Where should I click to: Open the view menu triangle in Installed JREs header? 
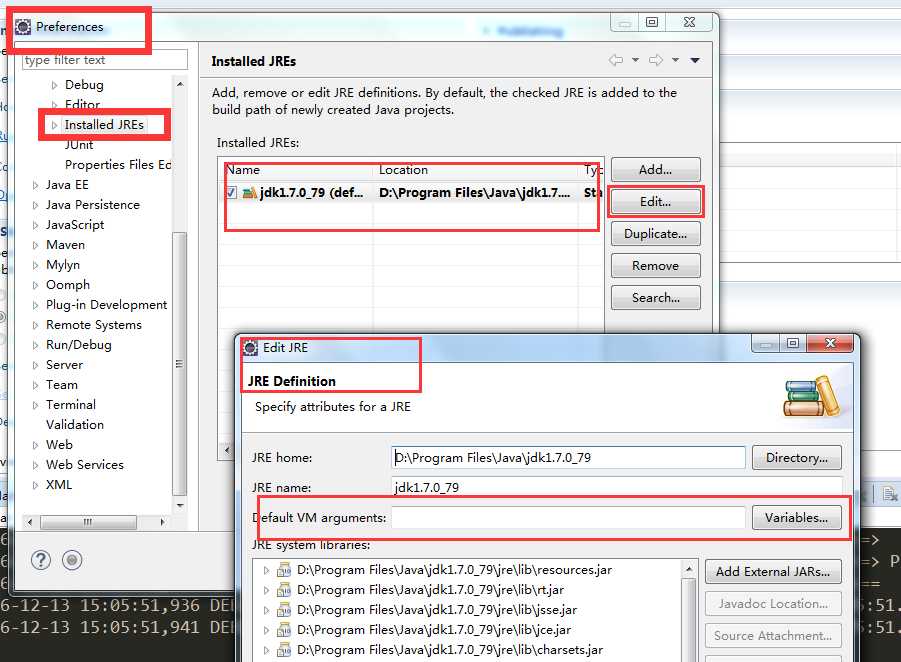point(695,60)
